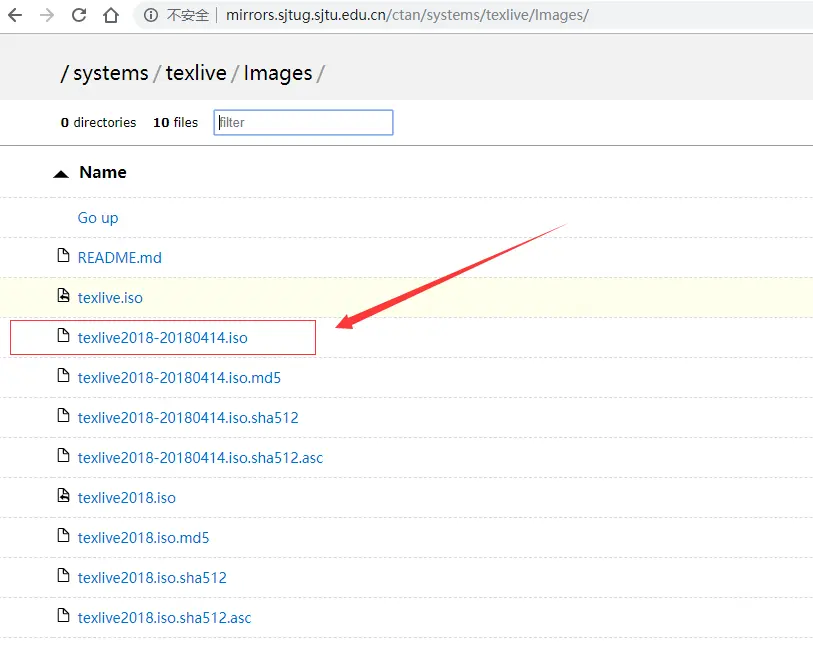Download texlive.iso
The image size is (813, 658).
click(110, 298)
